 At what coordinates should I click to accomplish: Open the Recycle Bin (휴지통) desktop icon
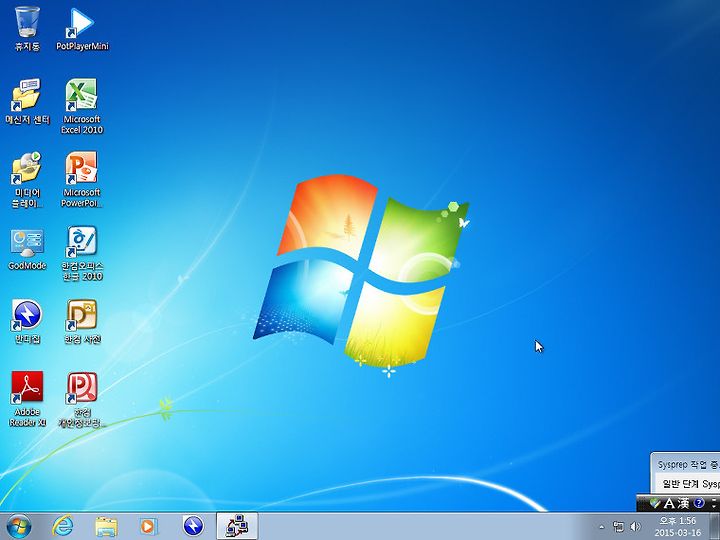click(28, 28)
